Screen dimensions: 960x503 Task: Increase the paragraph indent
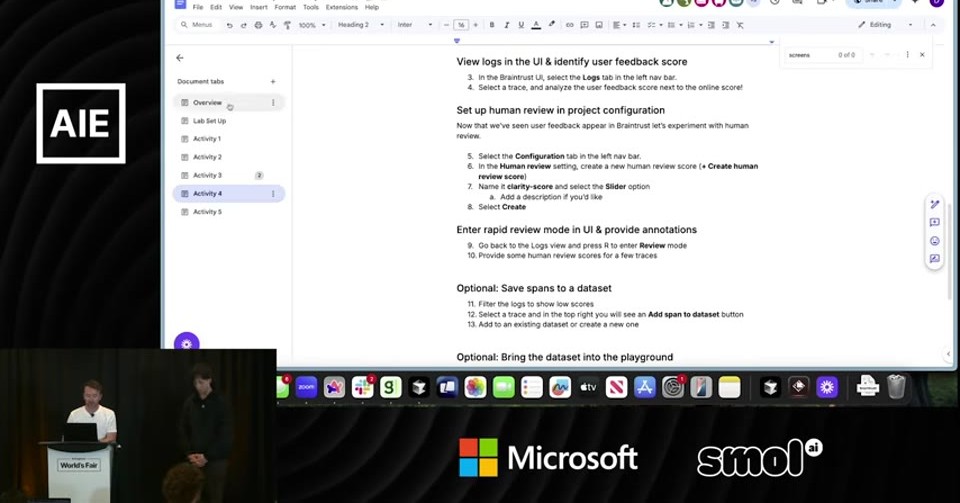(726, 25)
